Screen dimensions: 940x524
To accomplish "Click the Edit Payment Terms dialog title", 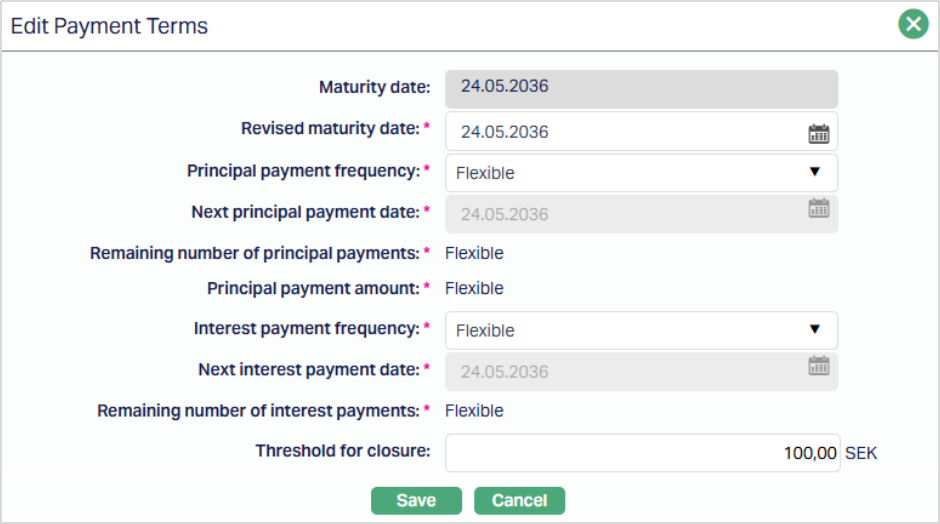I will click(109, 26).
